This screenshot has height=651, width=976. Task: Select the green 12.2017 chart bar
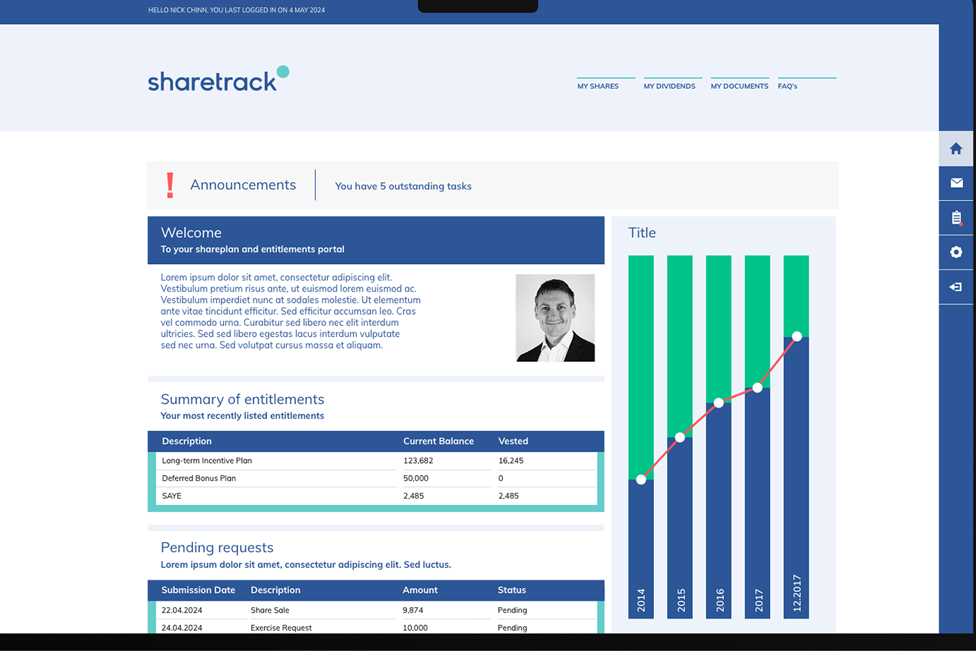(x=796, y=295)
